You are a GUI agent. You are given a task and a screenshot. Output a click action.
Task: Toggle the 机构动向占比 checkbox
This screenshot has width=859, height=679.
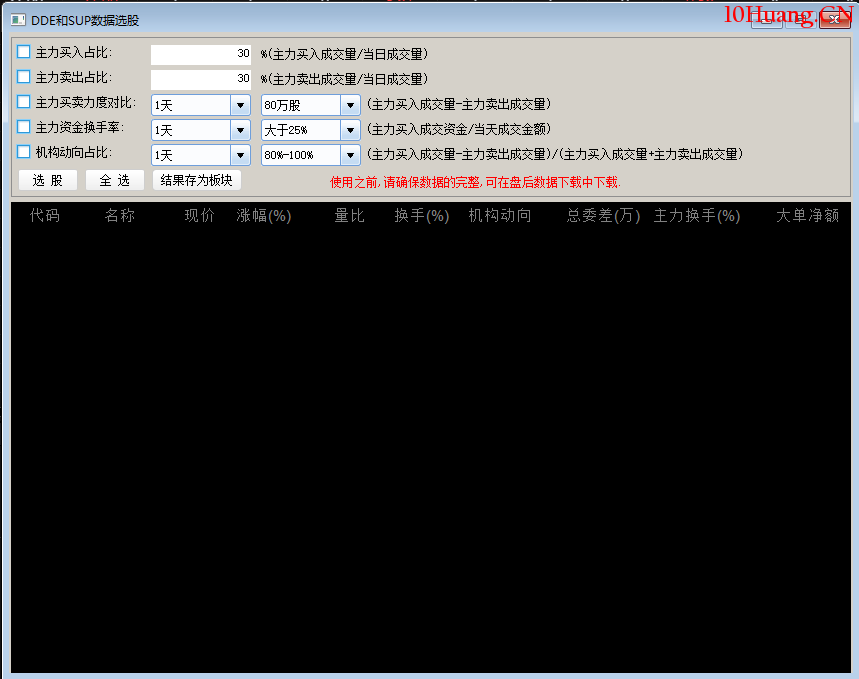coord(24,152)
